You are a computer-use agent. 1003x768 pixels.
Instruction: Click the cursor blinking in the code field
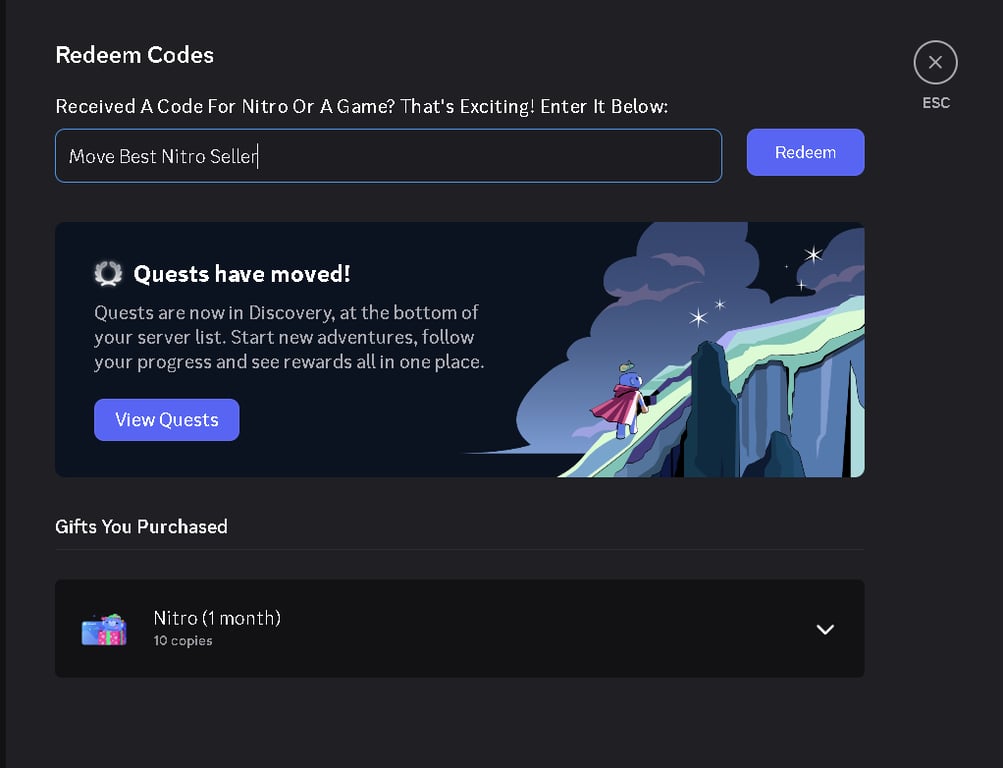click(261, 156)
